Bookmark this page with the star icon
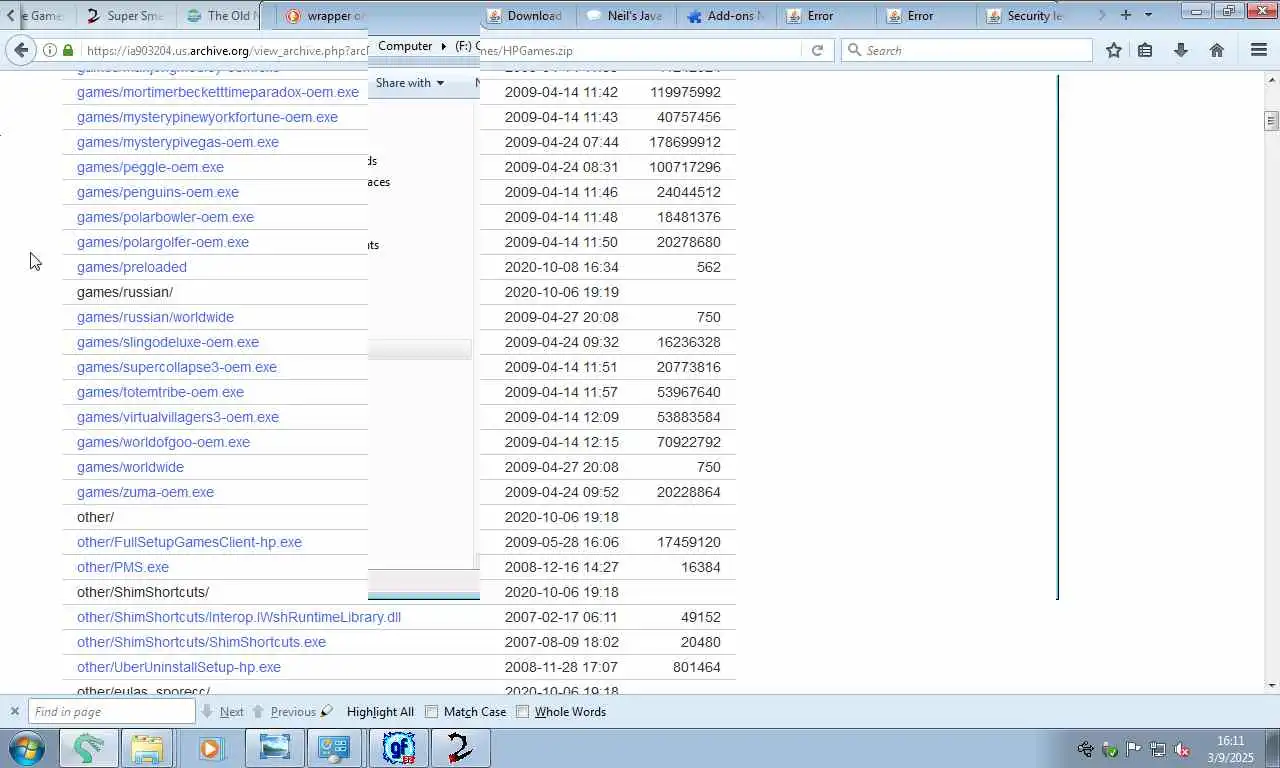 [x=1114, y=50]
